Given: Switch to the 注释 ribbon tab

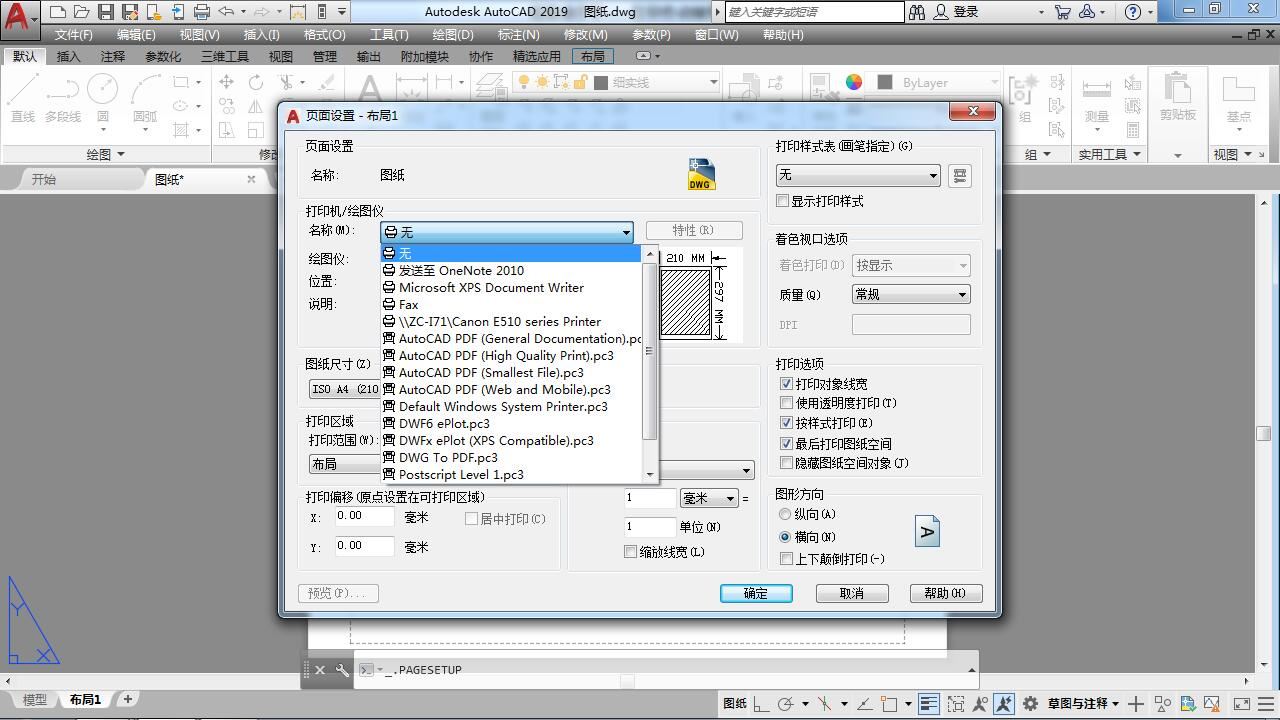Looking at the screenshot, I should coord(113,56).
